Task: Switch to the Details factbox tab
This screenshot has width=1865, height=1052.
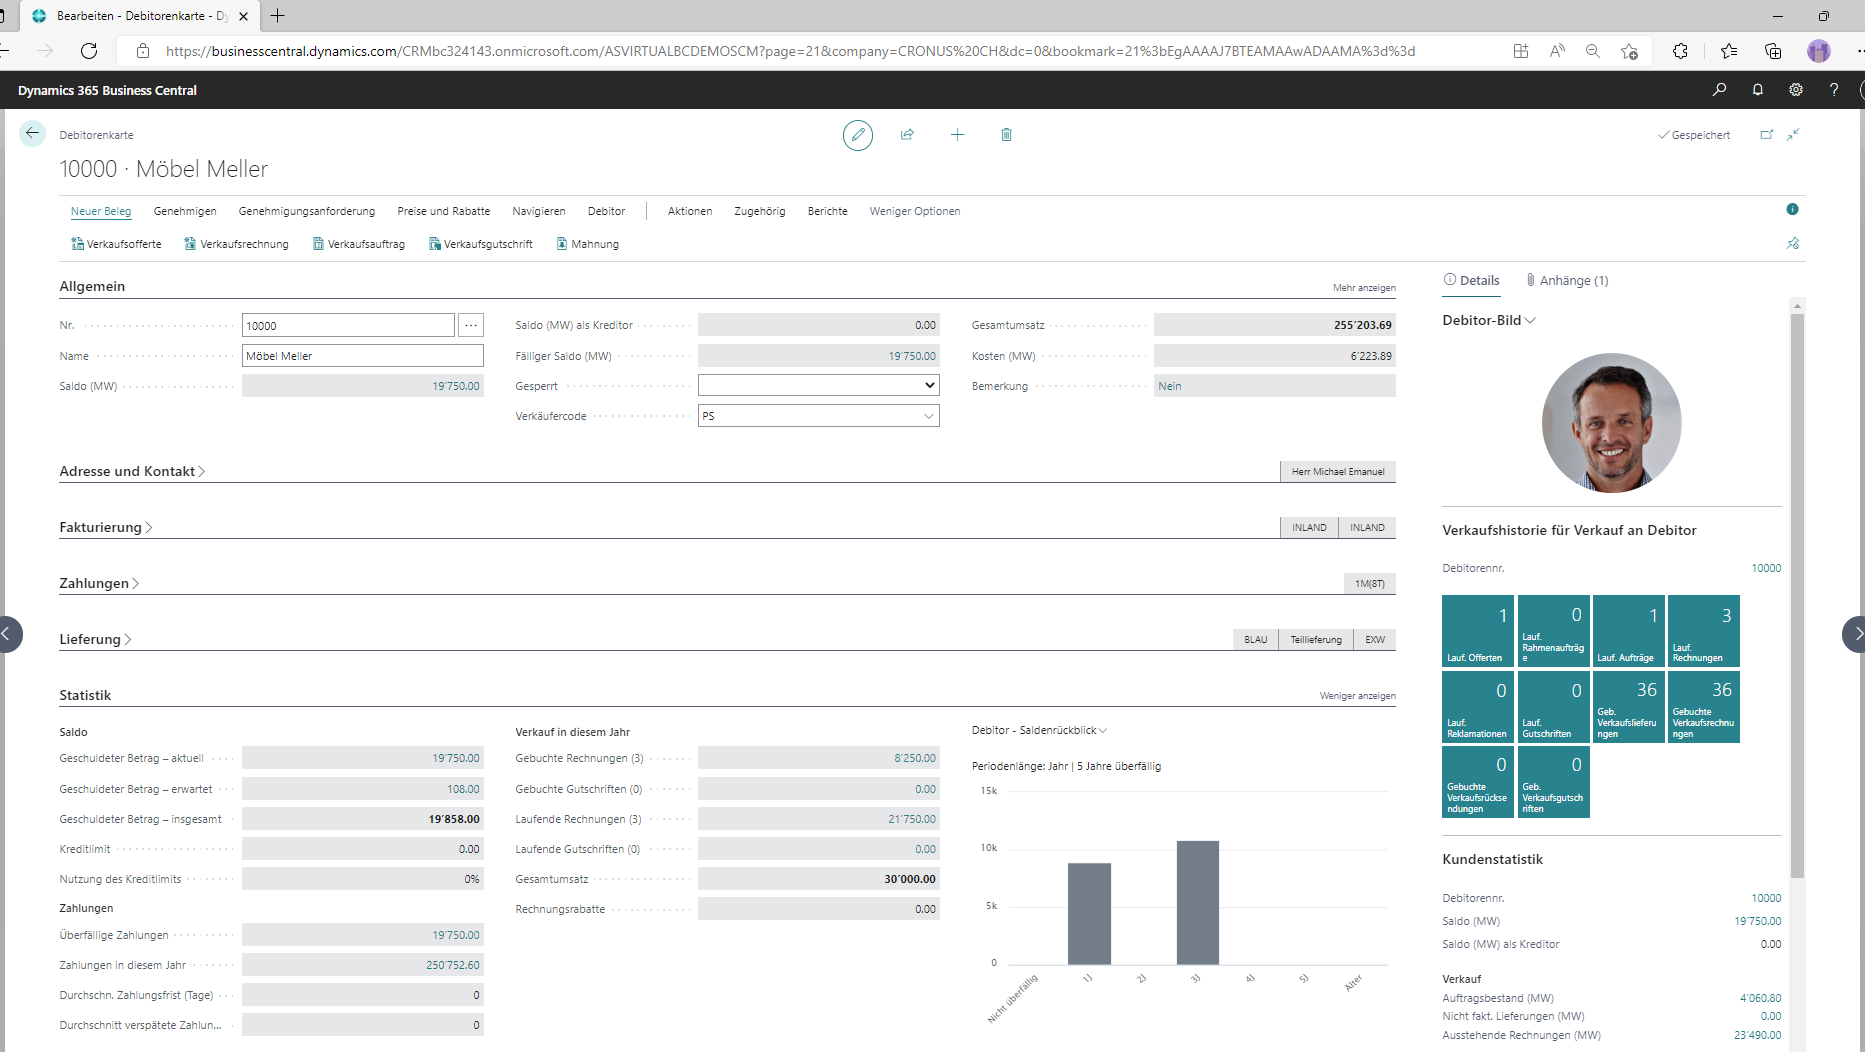Action: tap(1472, 280)
